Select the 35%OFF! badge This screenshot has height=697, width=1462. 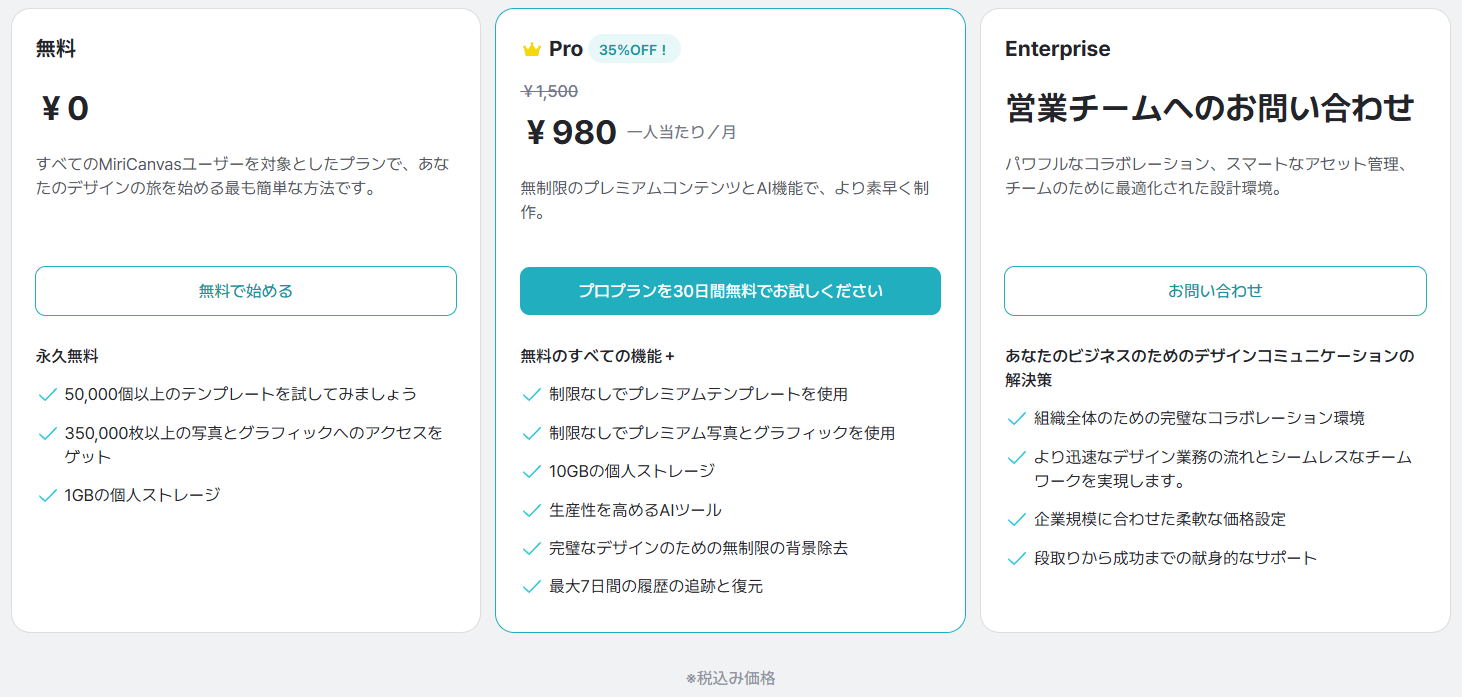click(634, 49)
